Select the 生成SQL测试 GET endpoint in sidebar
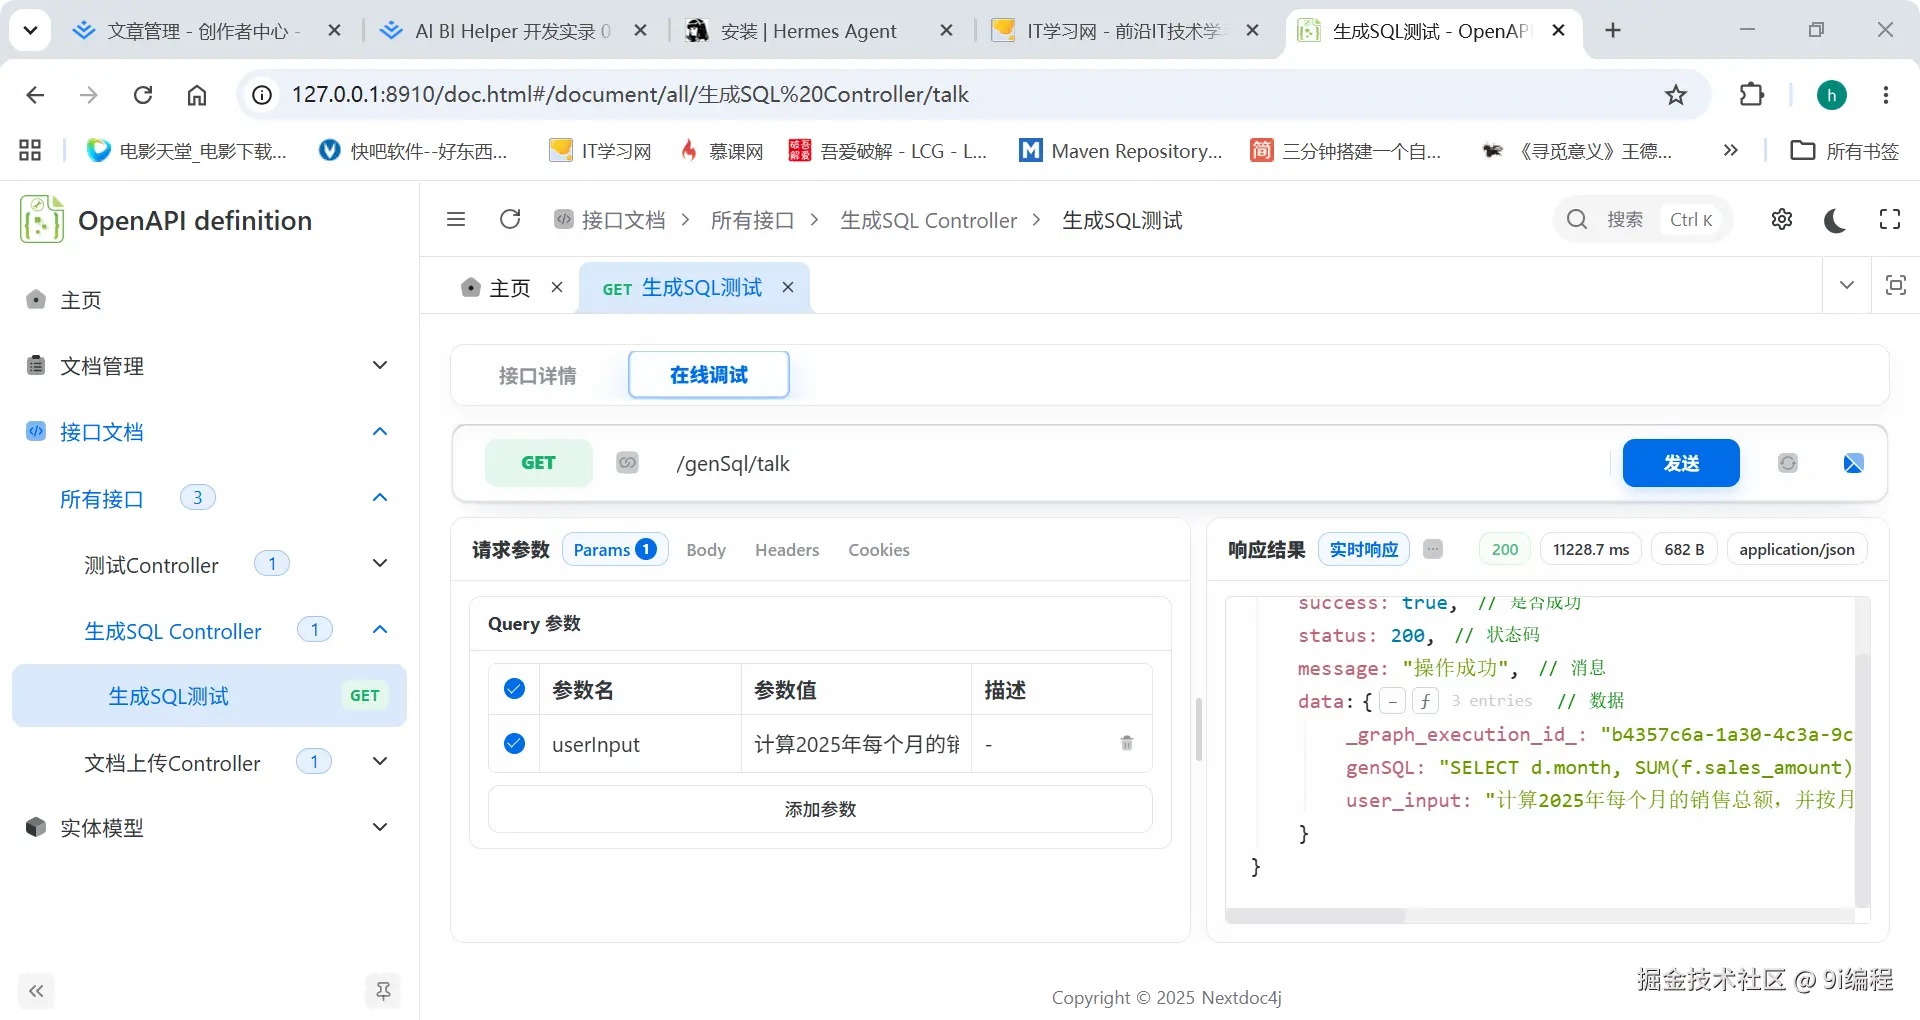The height and width of the screenshot is (1020, 1920). pos(209,695)
